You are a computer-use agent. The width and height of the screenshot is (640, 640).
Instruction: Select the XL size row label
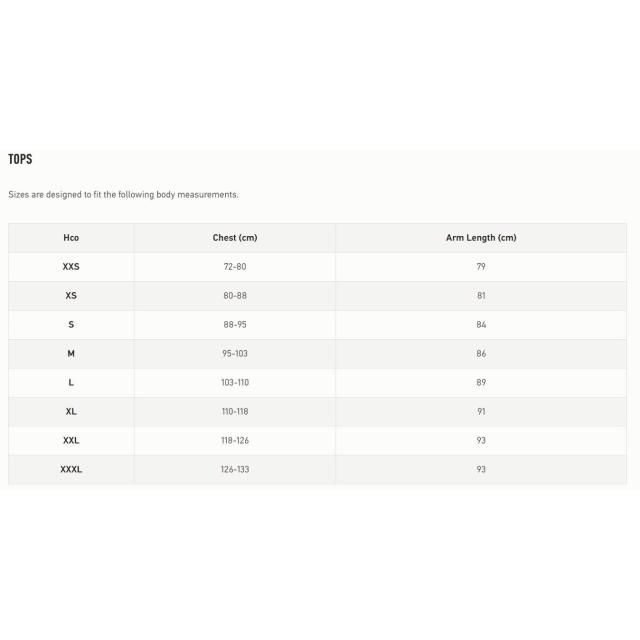point(71,412)
